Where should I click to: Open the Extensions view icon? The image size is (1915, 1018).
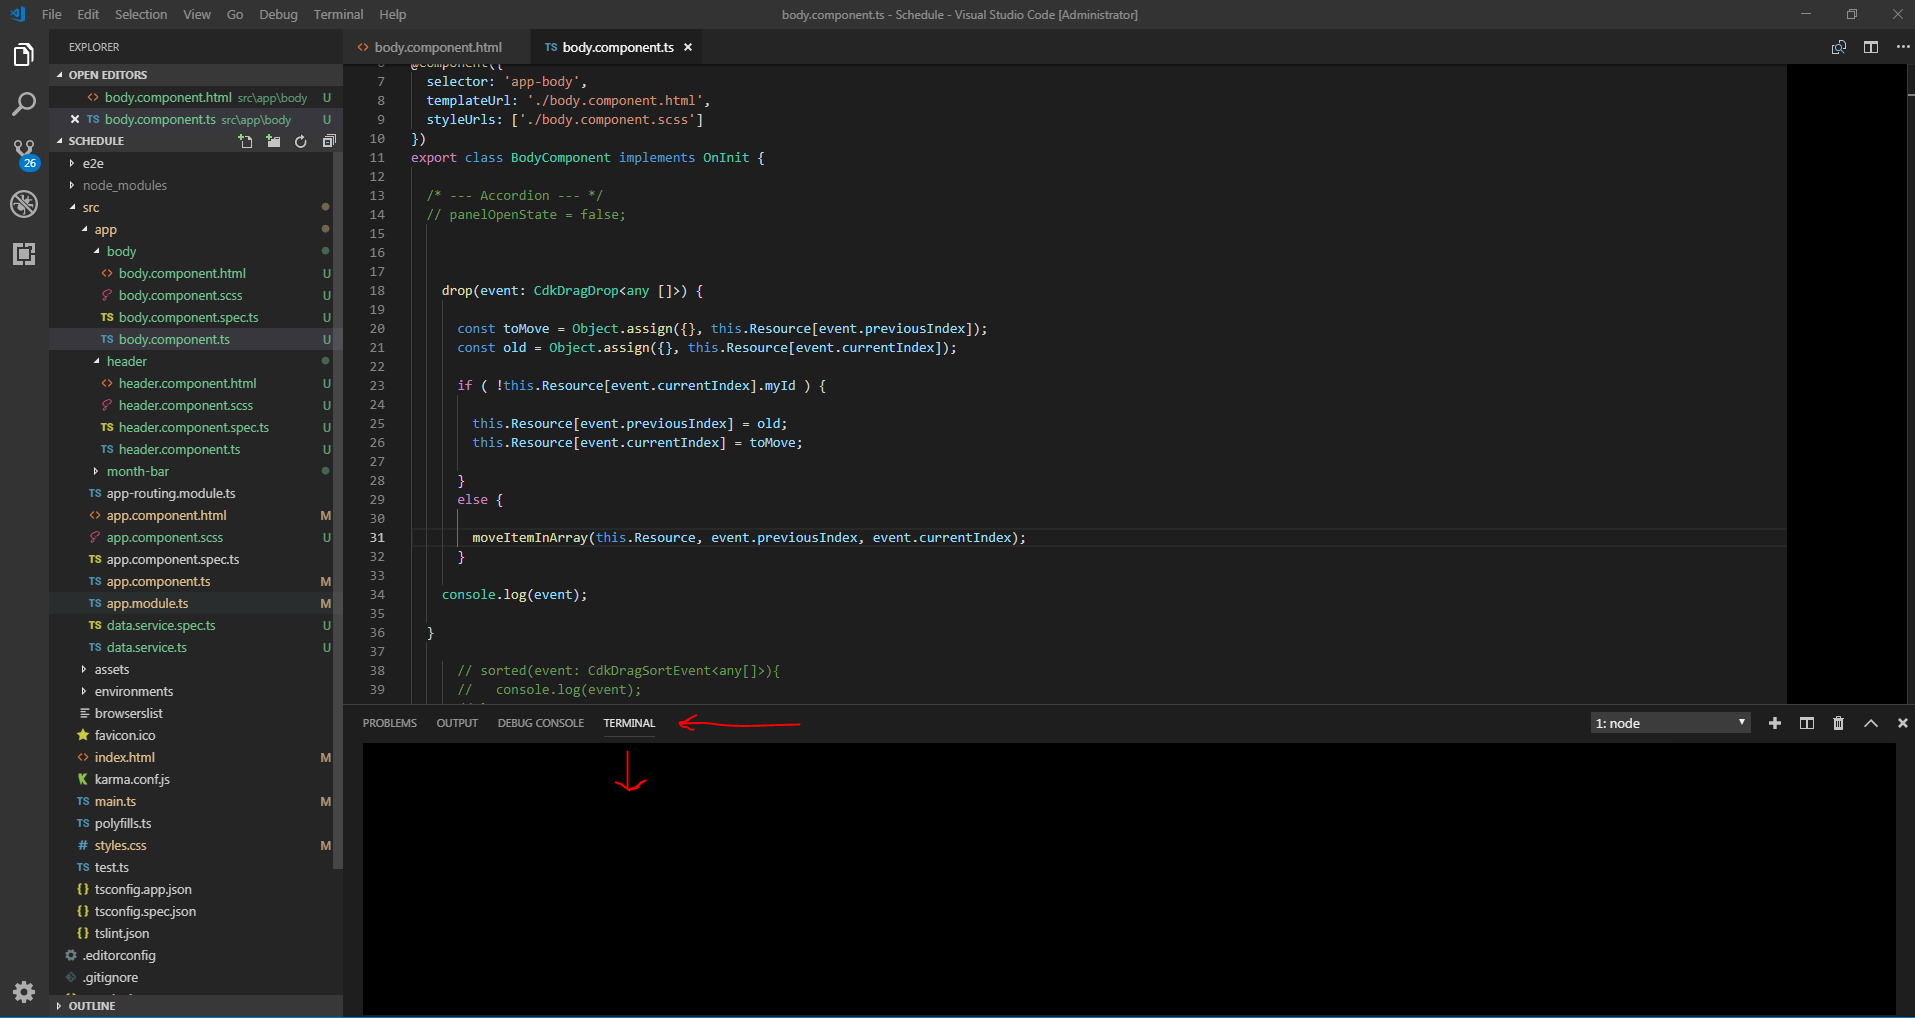(24, 254)
